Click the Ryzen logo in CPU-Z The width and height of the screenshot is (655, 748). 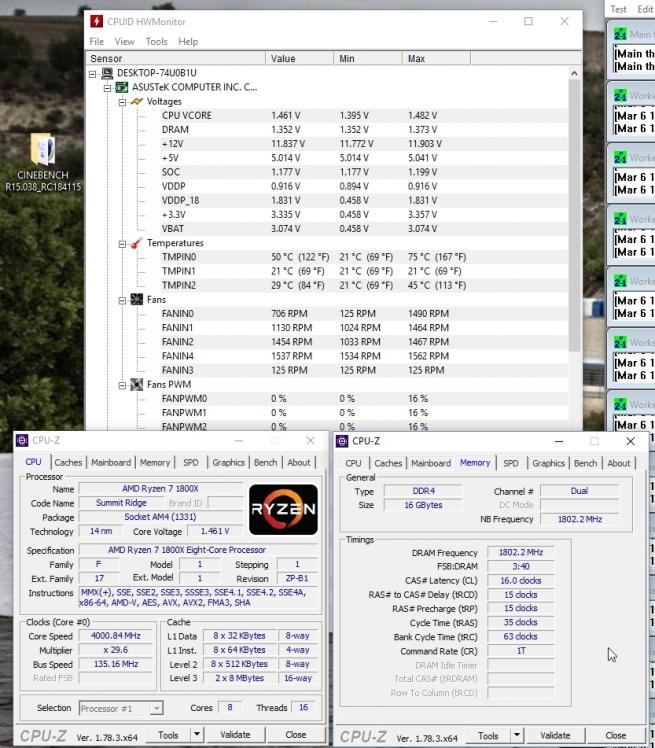click(x=283, y=509)
